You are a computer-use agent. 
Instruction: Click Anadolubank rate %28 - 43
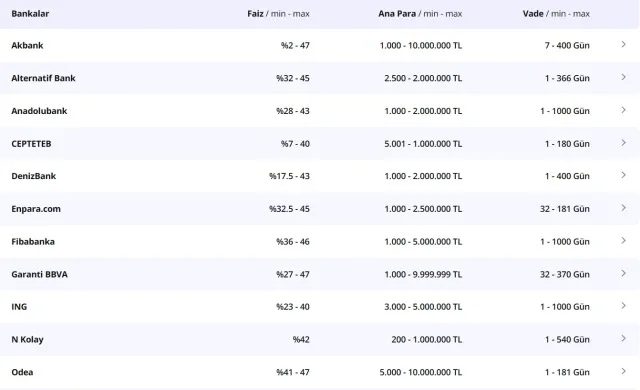293,111
